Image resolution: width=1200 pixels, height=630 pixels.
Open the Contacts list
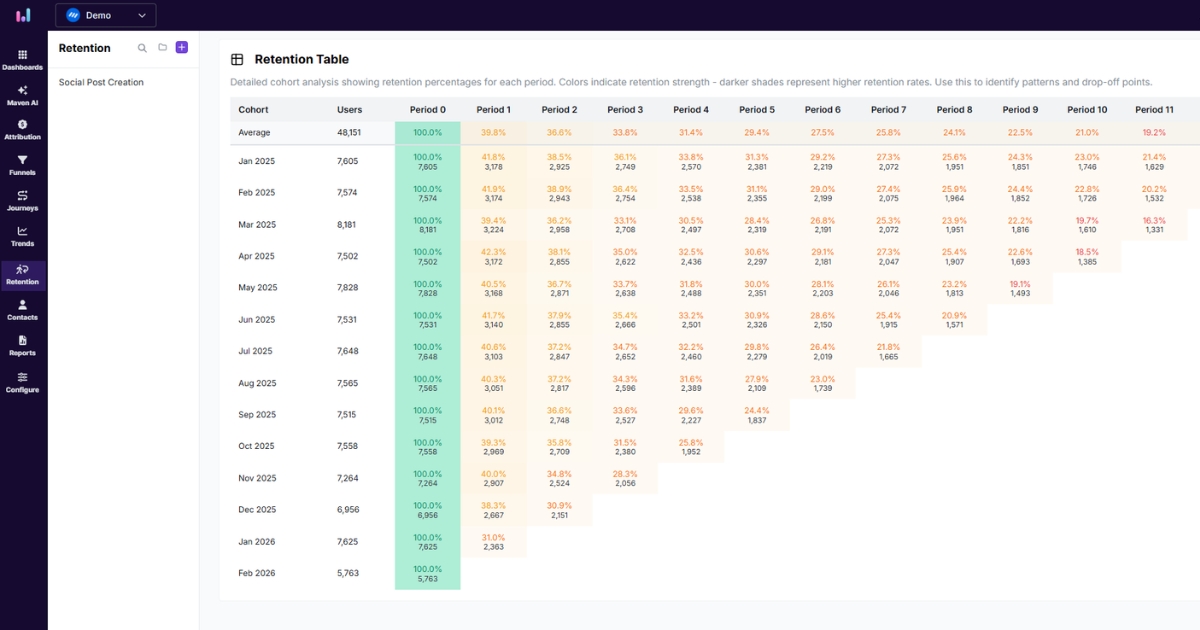(x=22, y=310)
